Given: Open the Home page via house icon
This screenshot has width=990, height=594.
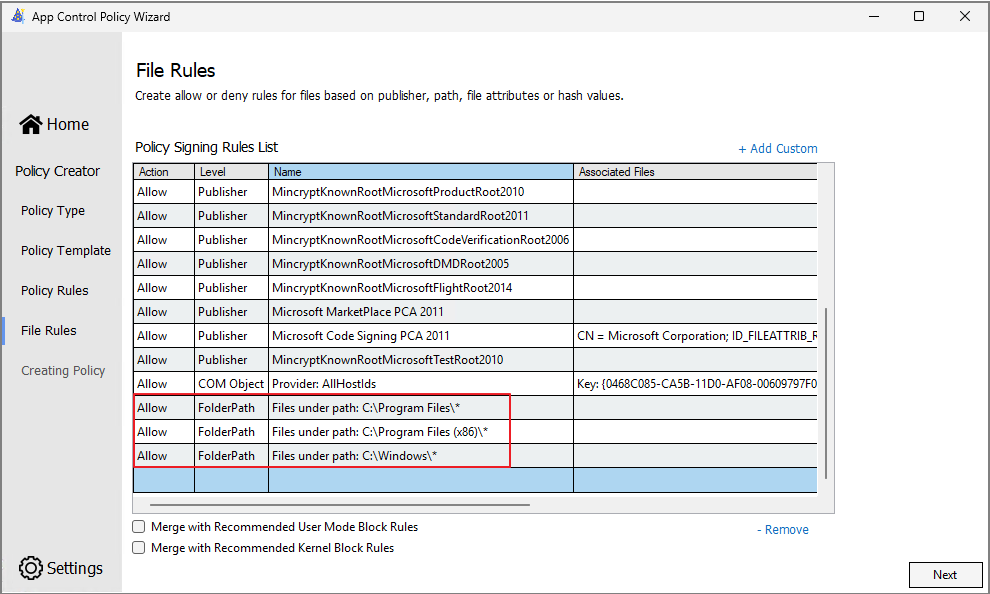Looking at the screenshot, I should [x=30, y=124].
